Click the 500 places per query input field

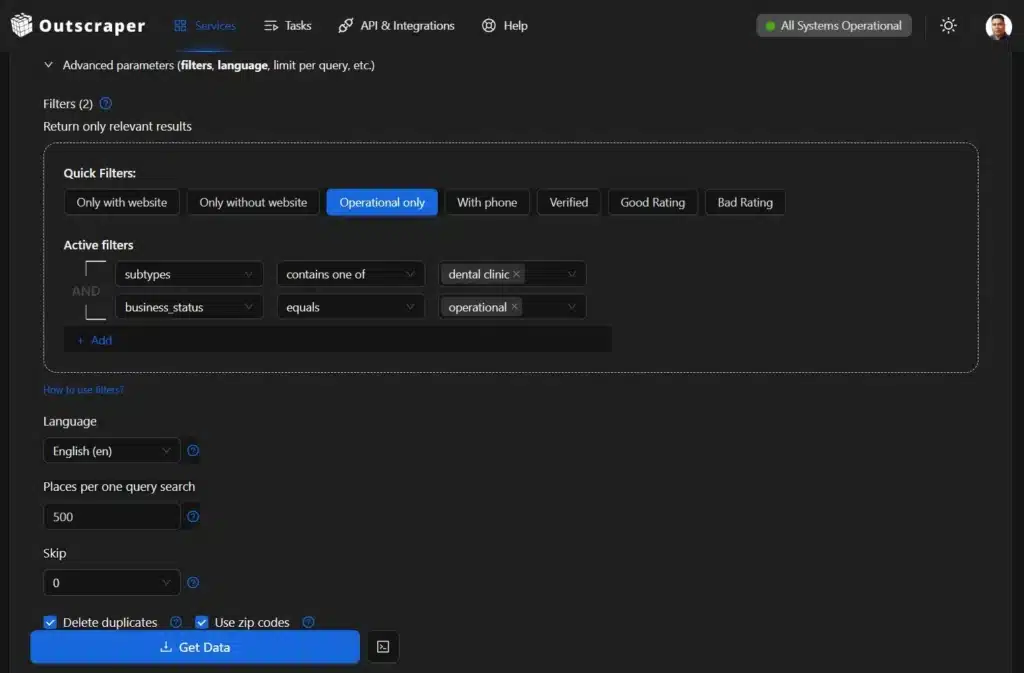[111, 516]
